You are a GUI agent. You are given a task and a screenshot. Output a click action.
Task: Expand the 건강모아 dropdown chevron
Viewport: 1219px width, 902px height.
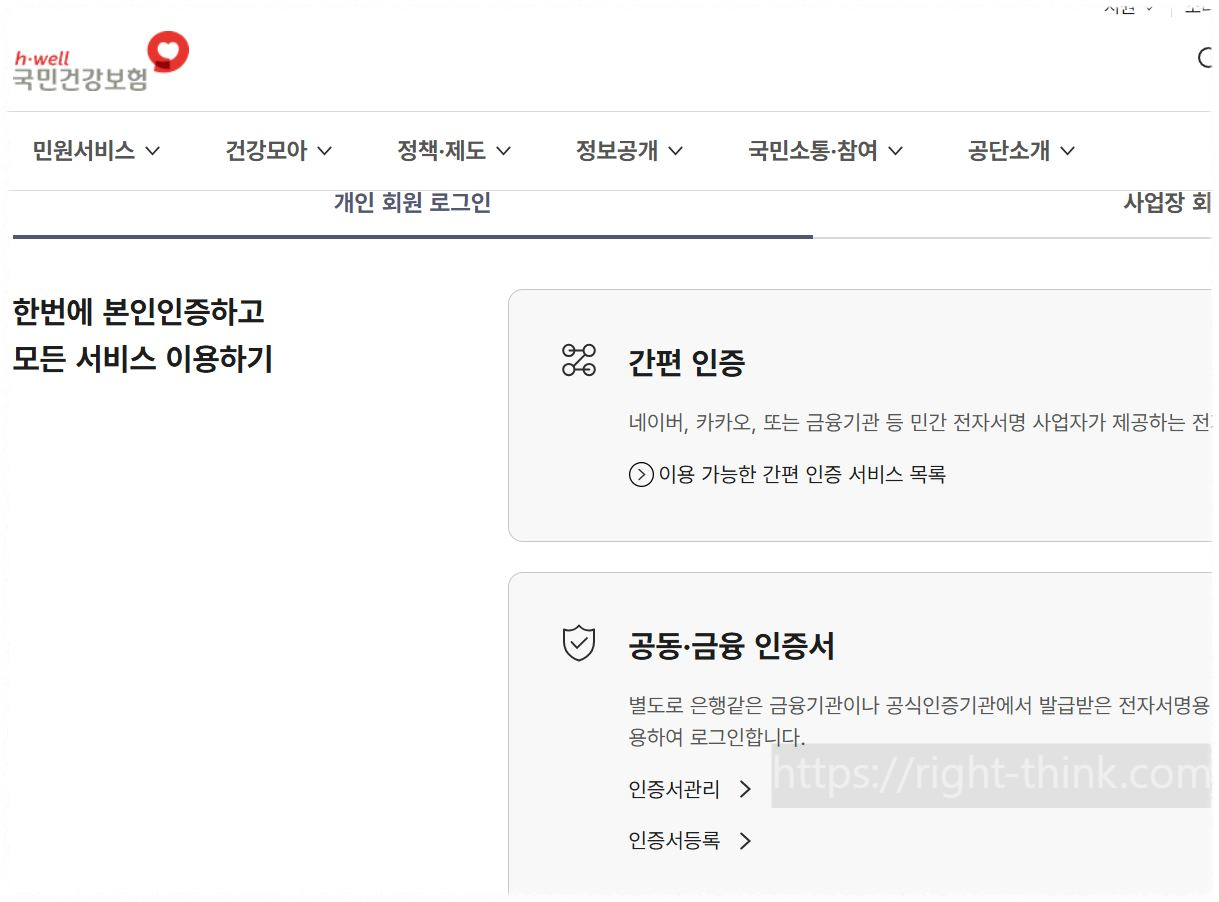click(x=324, y=151)
